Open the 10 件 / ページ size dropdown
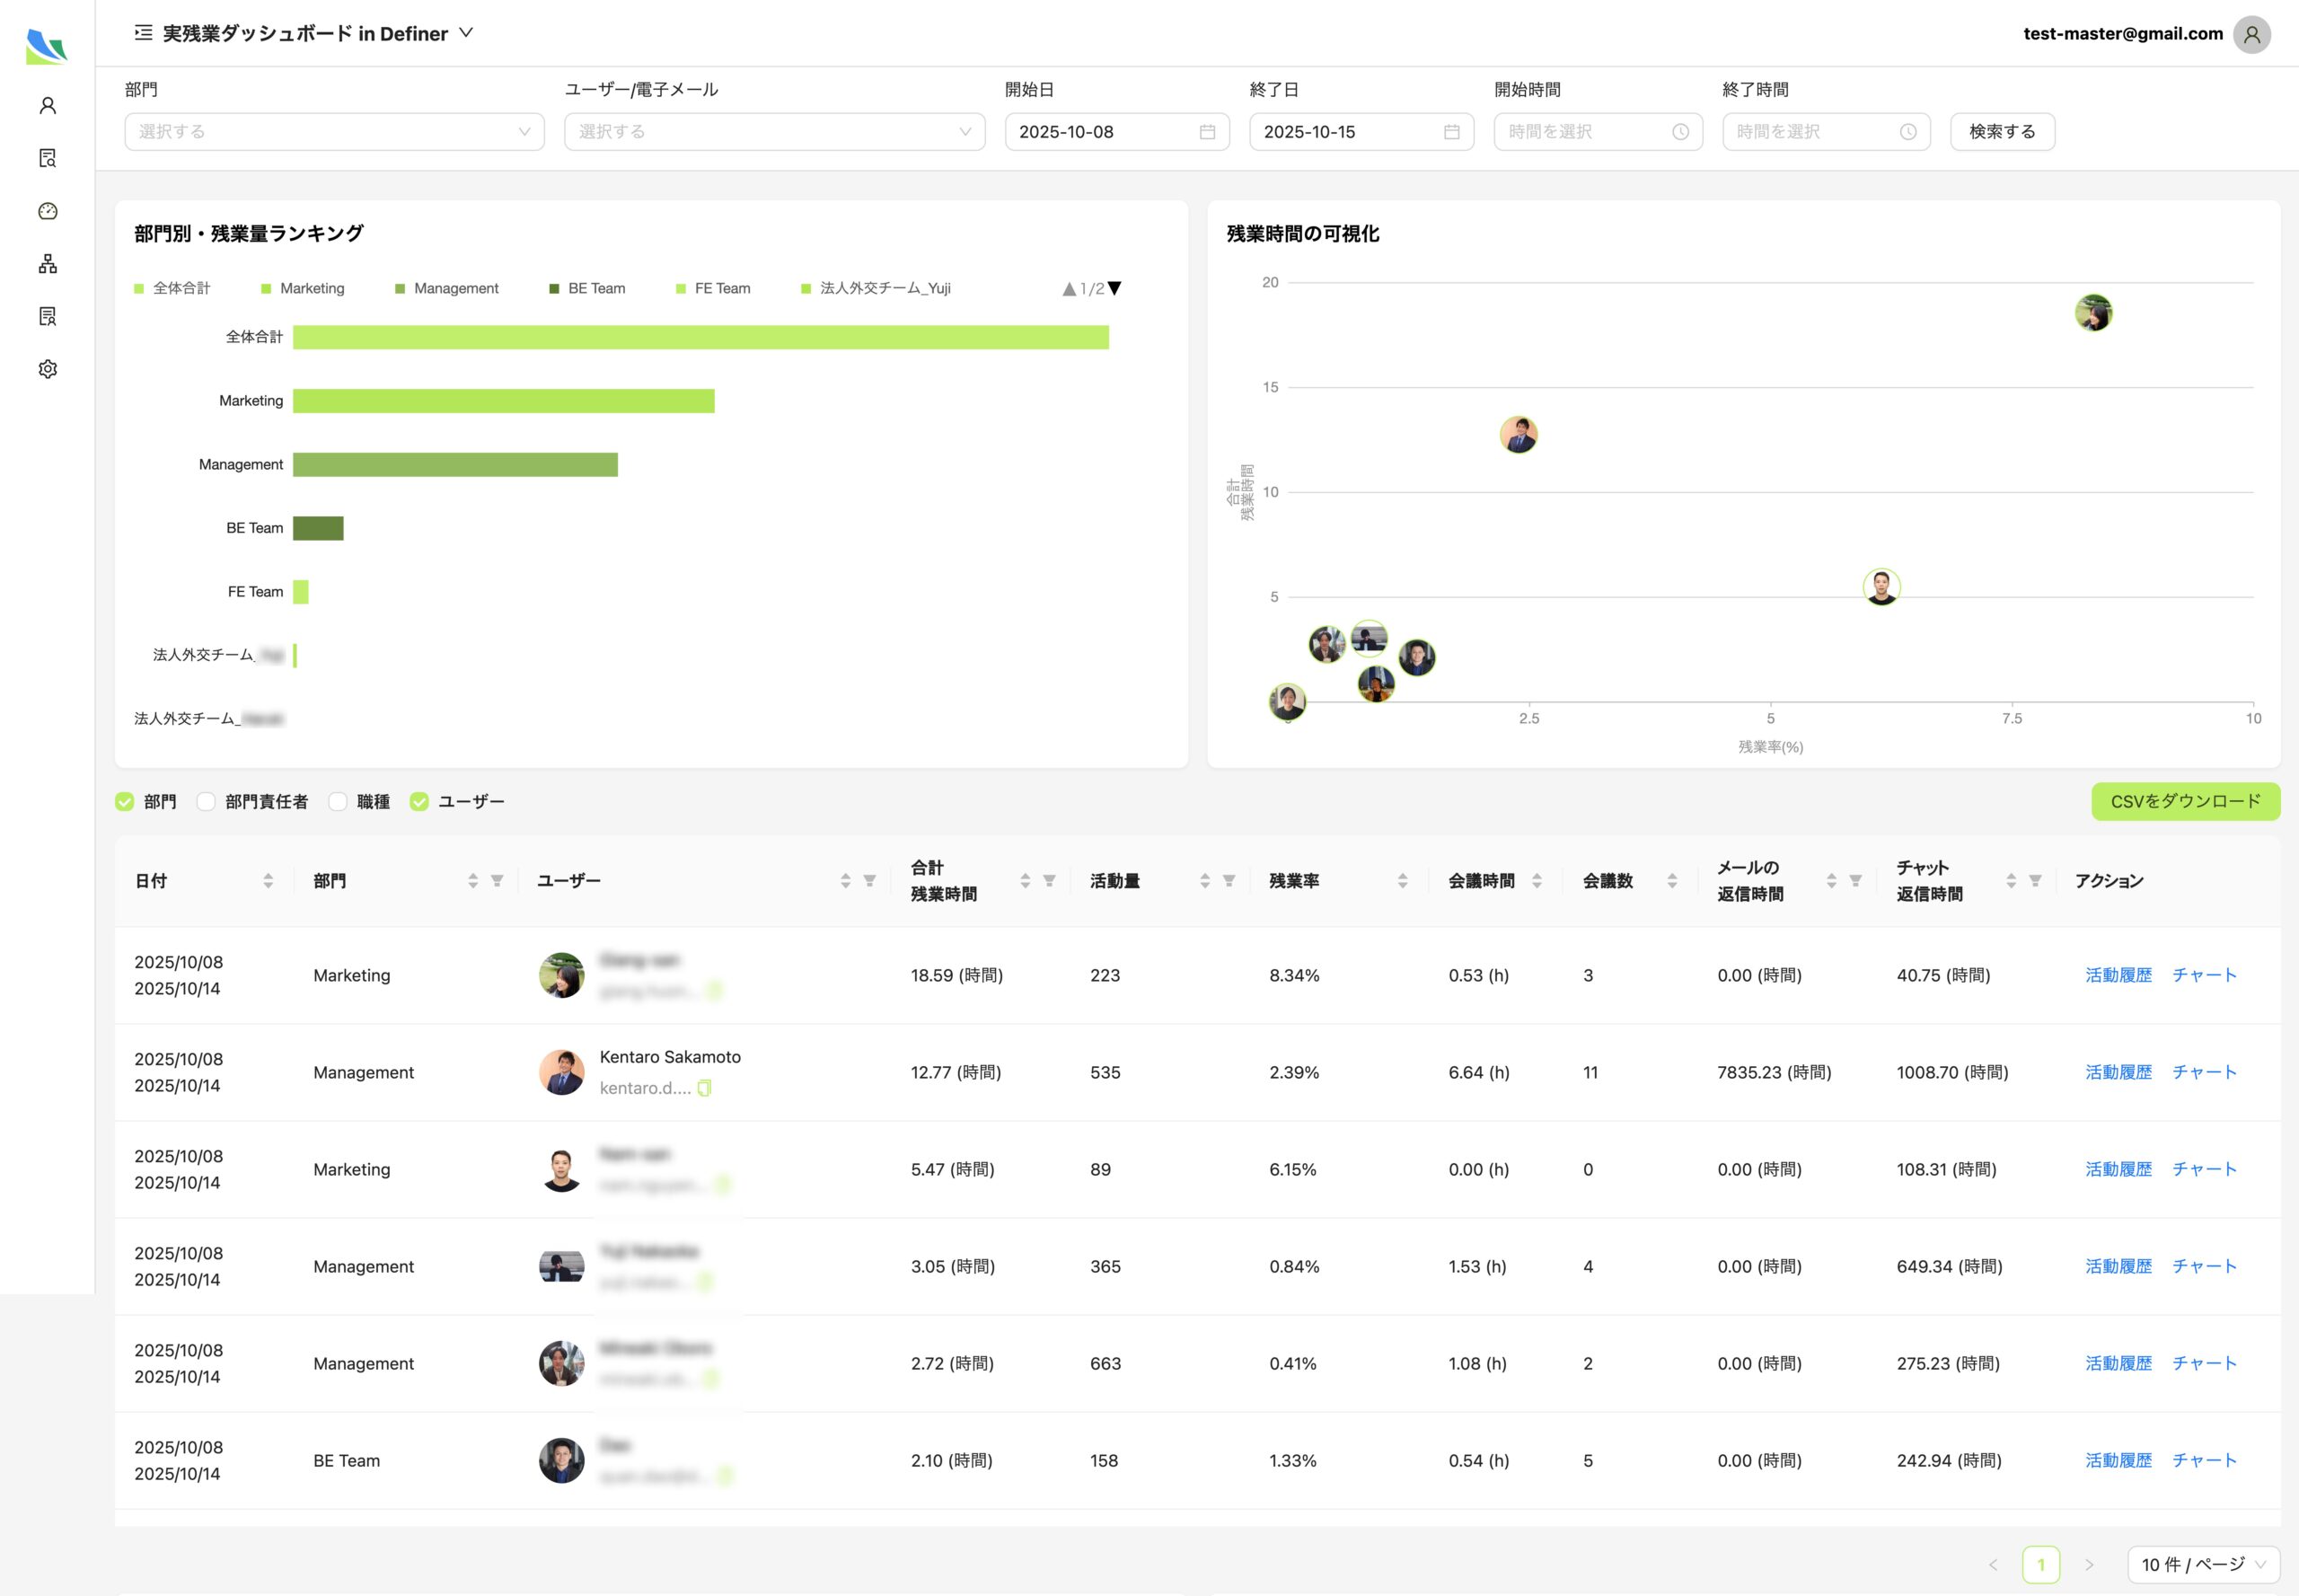Viewport: 2299px width, 1596px height. [x=2202, y=1564]
